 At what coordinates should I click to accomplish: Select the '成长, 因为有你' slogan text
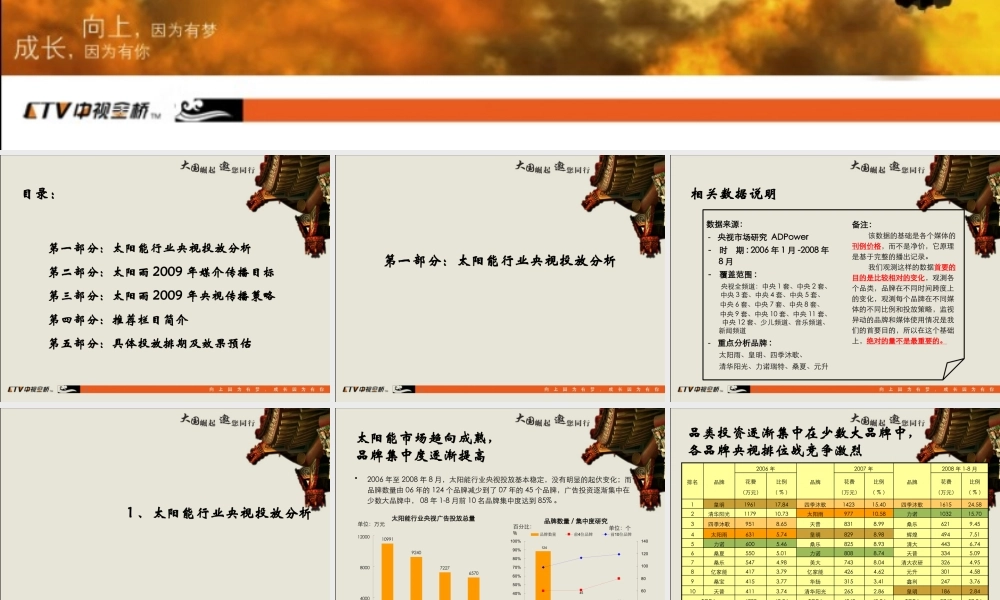(82, 49)
